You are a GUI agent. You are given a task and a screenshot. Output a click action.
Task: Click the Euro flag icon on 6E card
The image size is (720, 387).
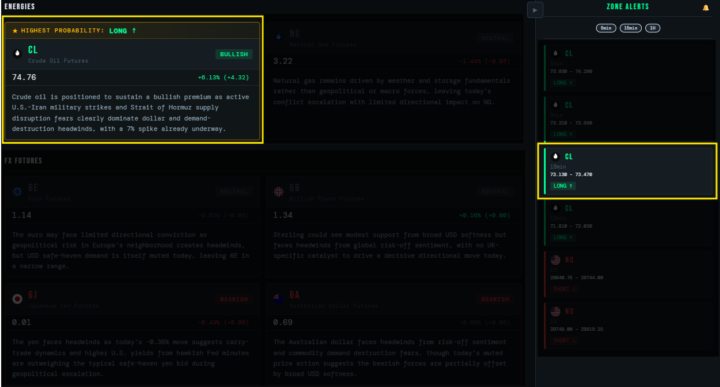(x=17, y=191)
